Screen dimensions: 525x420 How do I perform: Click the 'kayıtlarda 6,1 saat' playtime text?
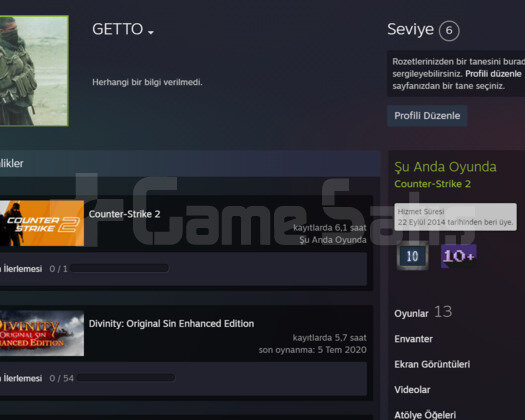pyautogui.click(x=329, y=228)
